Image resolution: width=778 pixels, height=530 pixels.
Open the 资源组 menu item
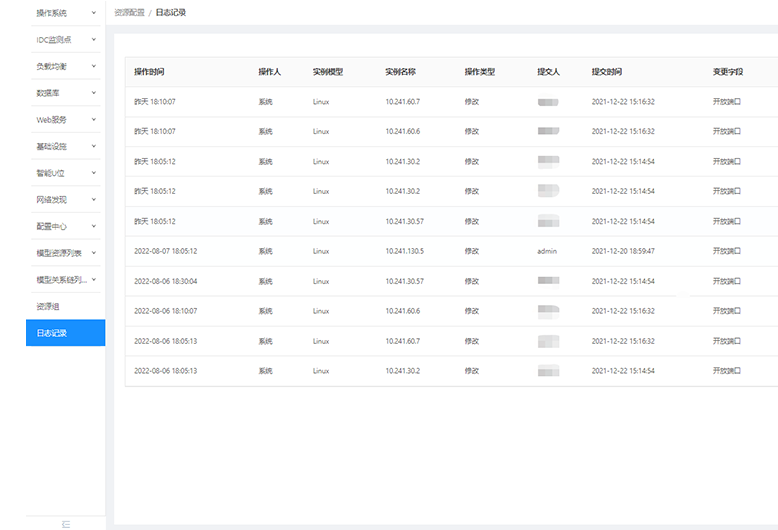click(x=48, y=306)
